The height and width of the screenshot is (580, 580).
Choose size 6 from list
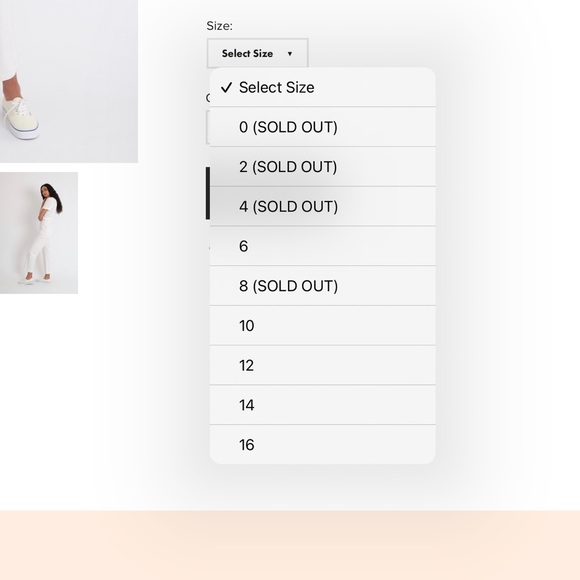[x=323, y=246]
